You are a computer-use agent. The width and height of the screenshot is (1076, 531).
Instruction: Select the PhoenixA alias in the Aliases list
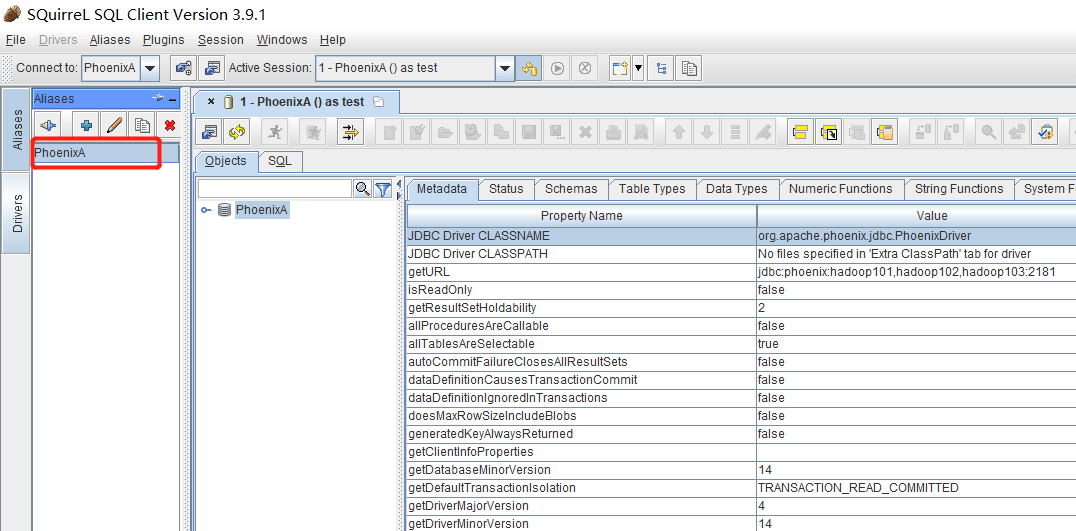pos(106,153)
